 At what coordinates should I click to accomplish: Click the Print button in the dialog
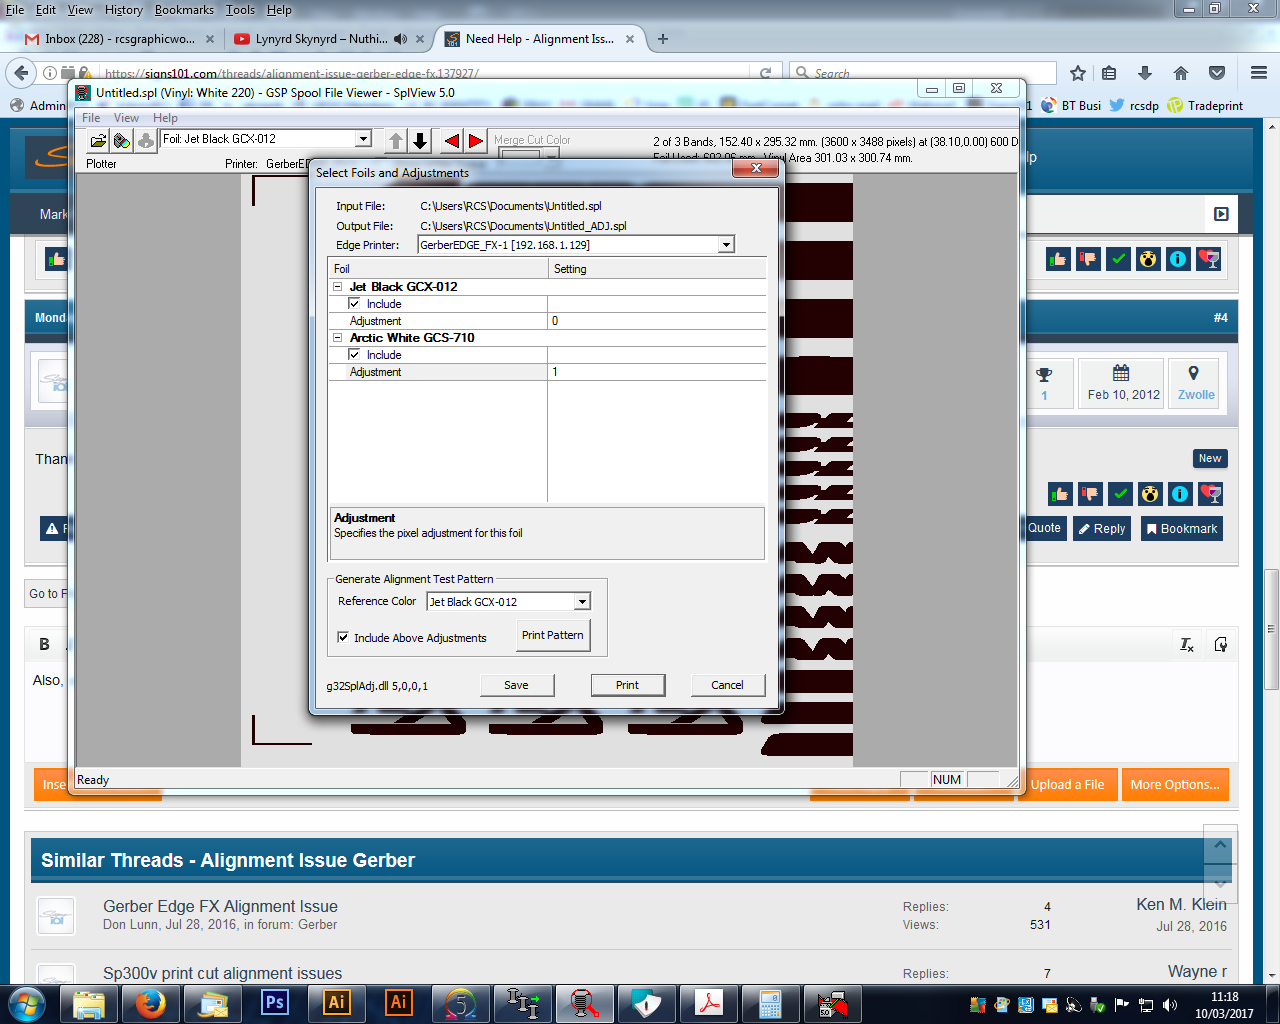627,685
